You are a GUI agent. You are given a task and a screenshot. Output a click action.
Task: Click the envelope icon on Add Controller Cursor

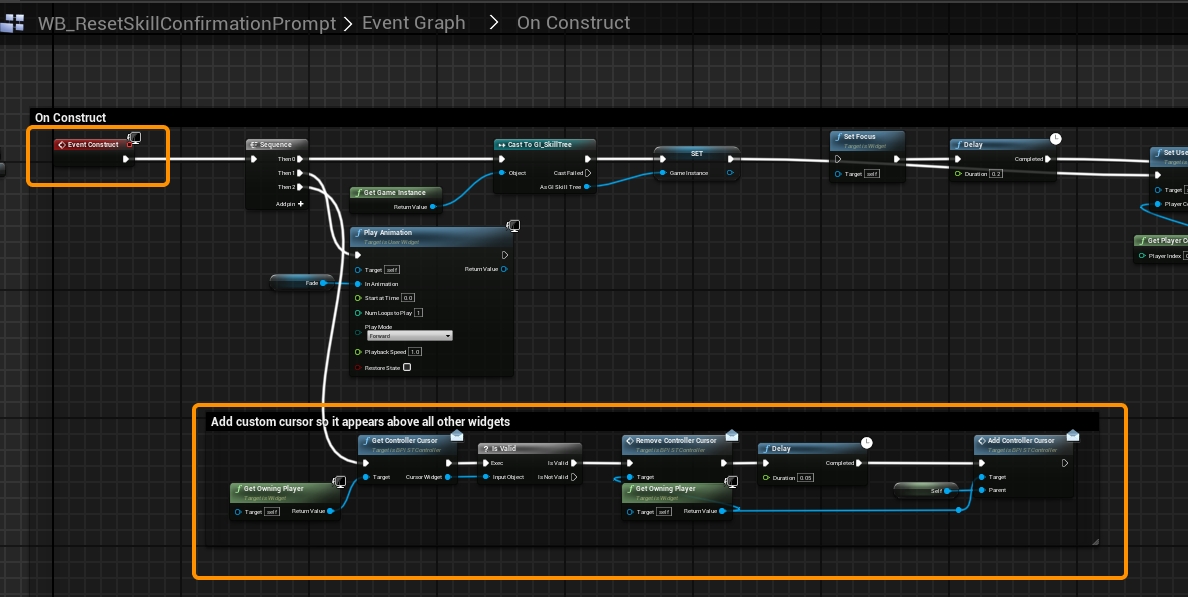(1072, 435)
